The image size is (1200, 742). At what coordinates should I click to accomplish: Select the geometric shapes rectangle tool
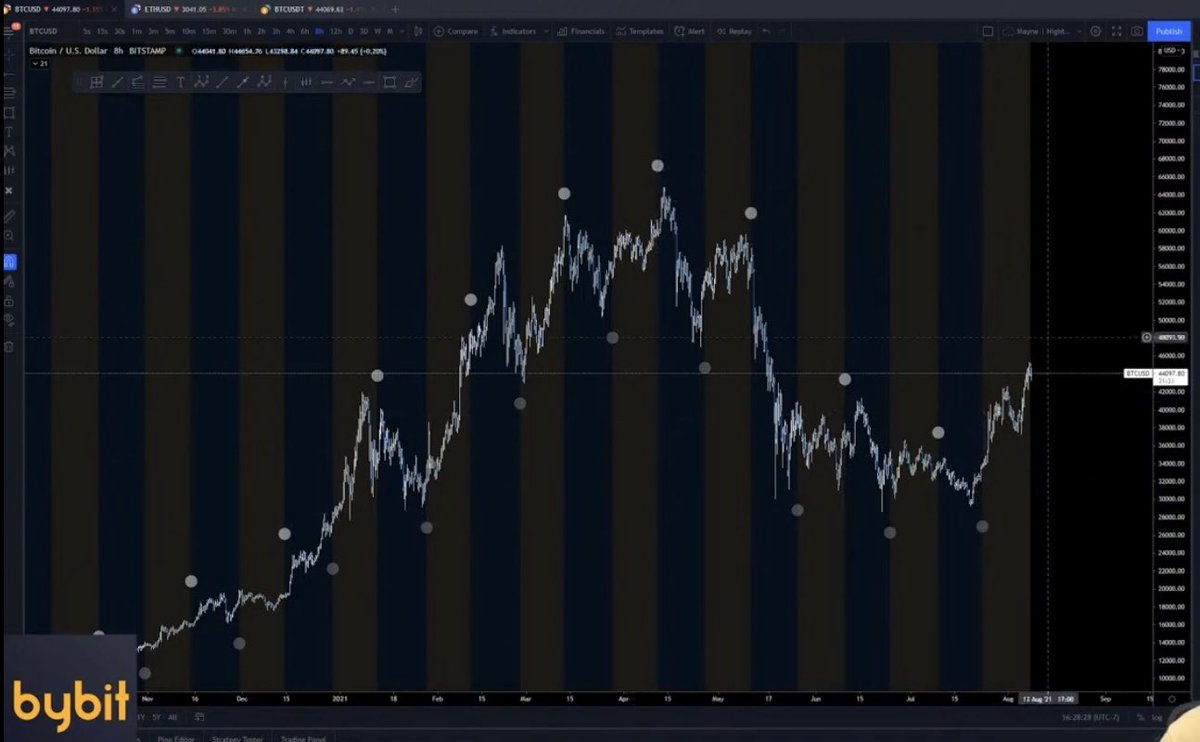pyautogui.click(x=10, y=112)
